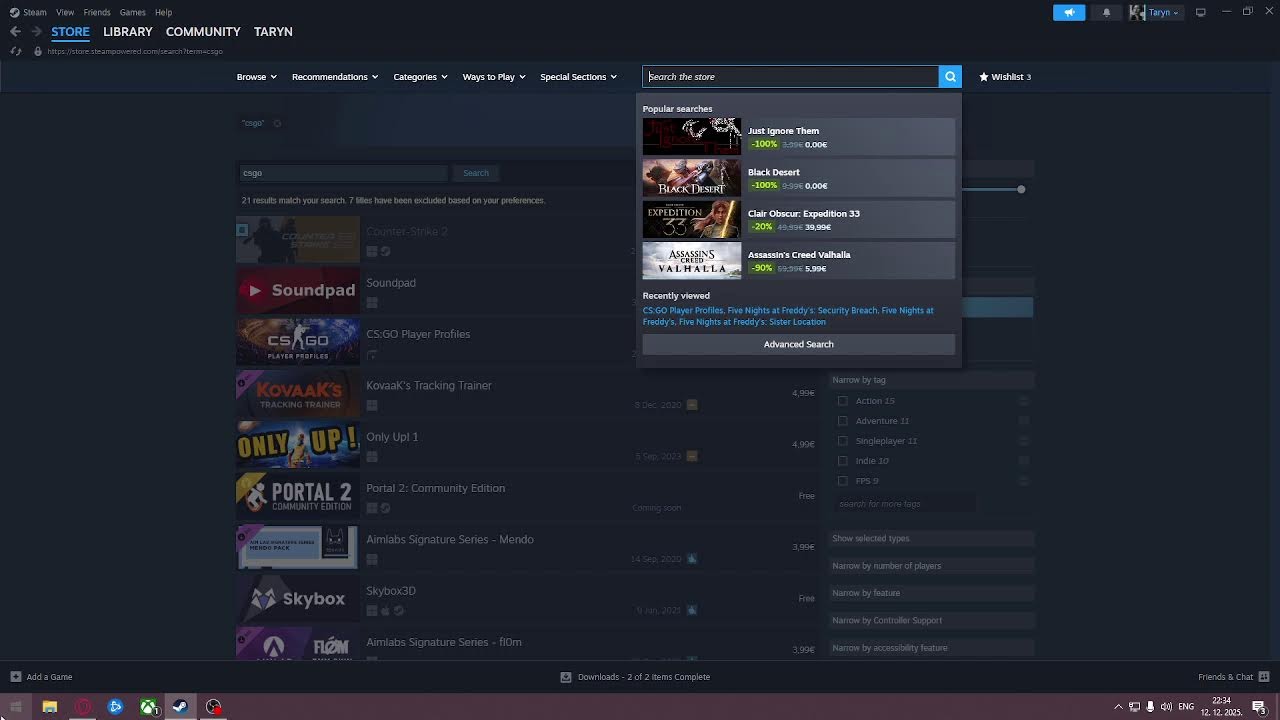Open Big Picture mode monitor icon
Image resolution: width=1280 pixels, height=720 pixels.
pos(1201,12)
